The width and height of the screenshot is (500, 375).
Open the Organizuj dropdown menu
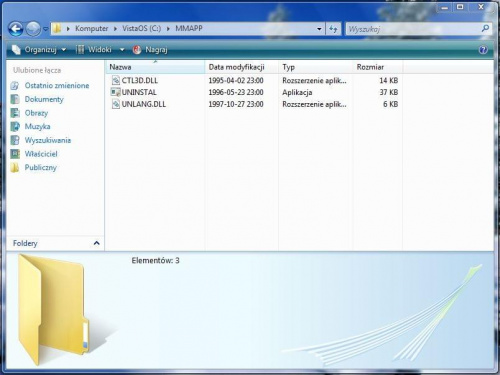[x=39, y=50]
